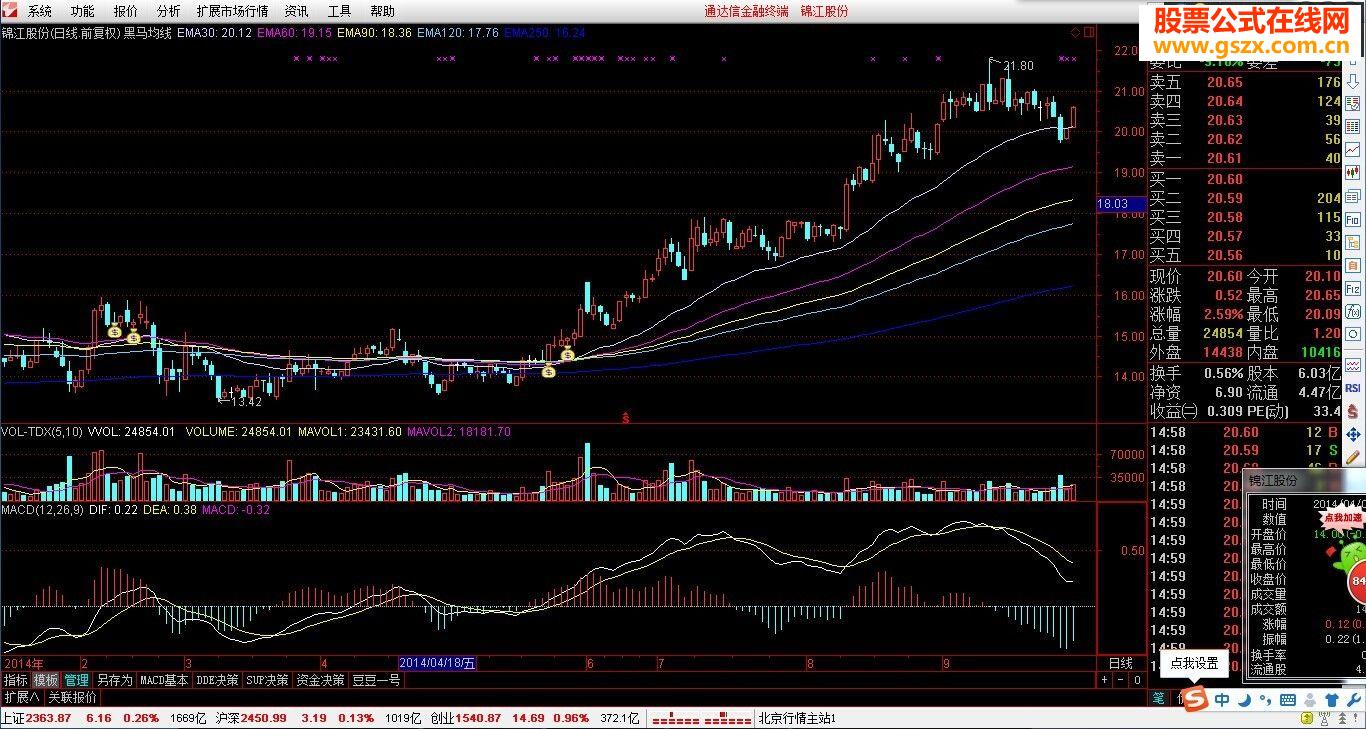This screenshot has width=1366, height=729.
Task: Select the 模板 tab at bottom
Action: pyautogui.click(x=46, y=680)
